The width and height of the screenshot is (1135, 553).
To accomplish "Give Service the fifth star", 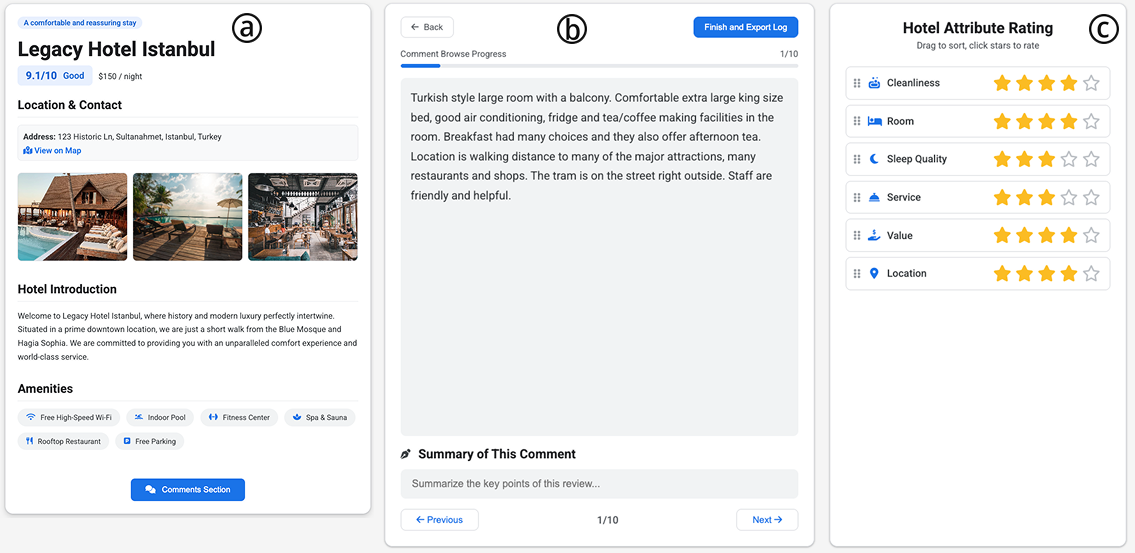I will [1091, 197].
